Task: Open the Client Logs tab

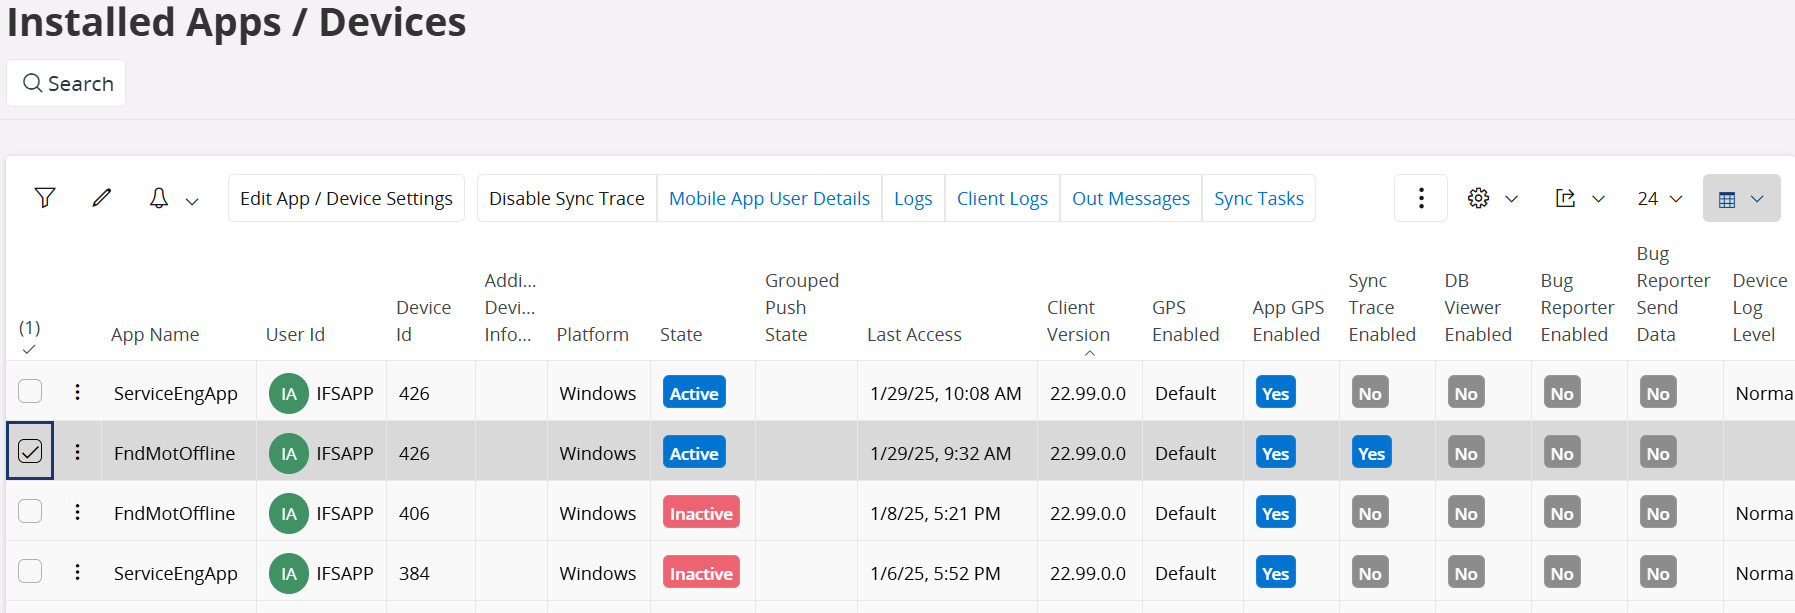Action: pos(1002,198)
